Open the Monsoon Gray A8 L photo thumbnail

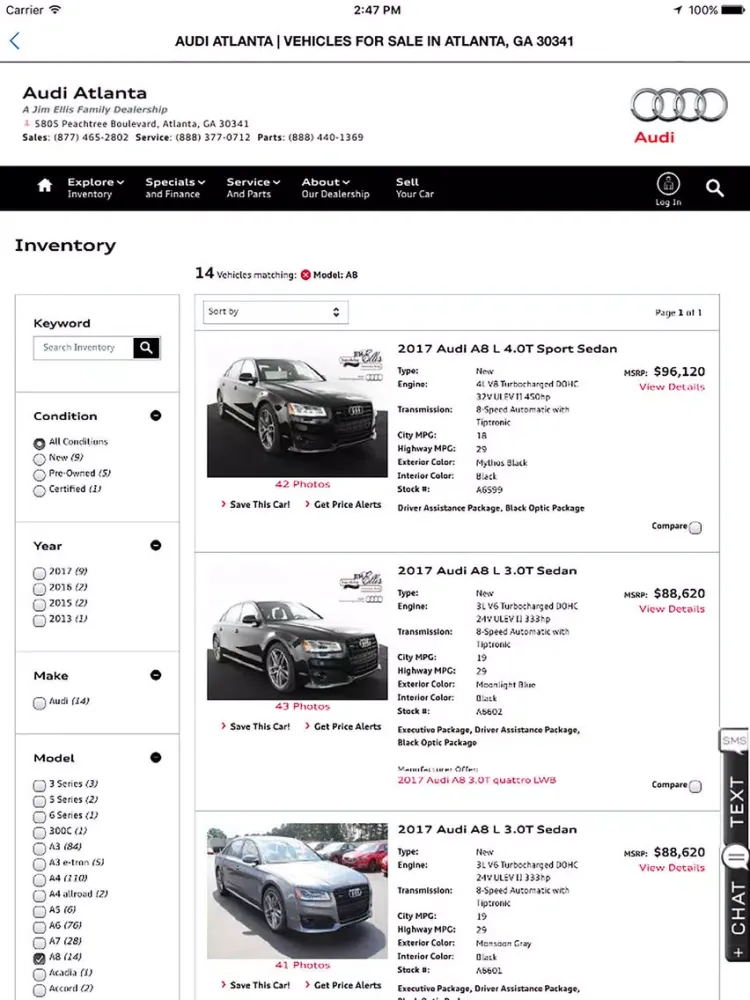(x=297, y=892)
